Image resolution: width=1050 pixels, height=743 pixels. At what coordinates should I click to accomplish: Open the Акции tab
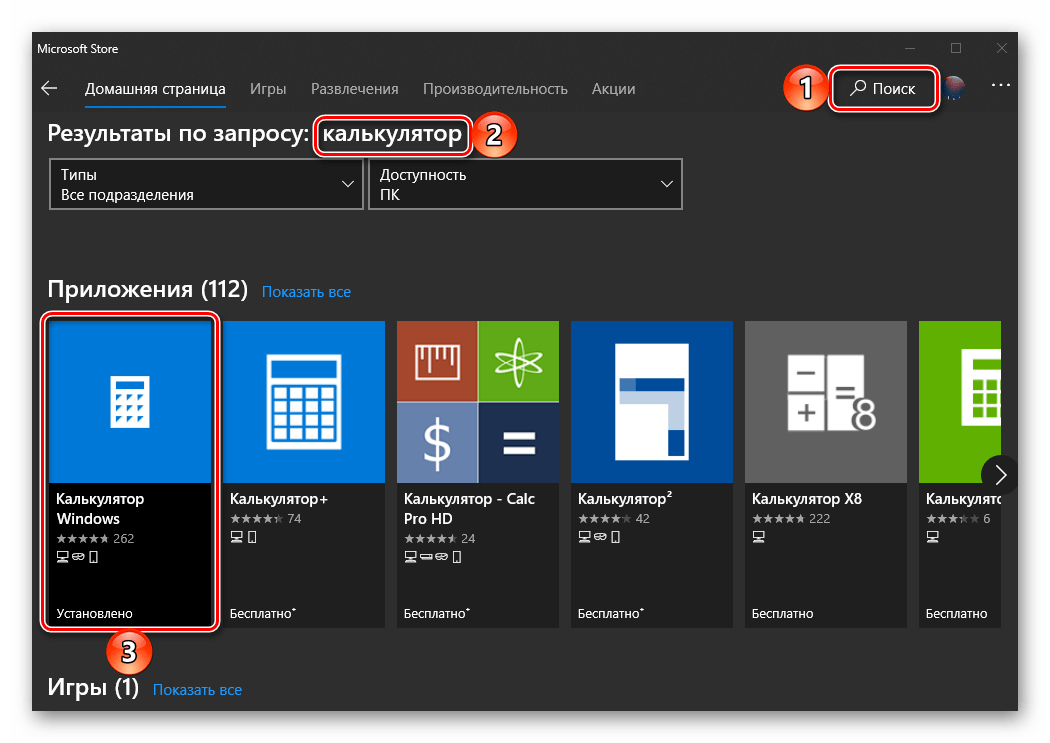[613, 89]
